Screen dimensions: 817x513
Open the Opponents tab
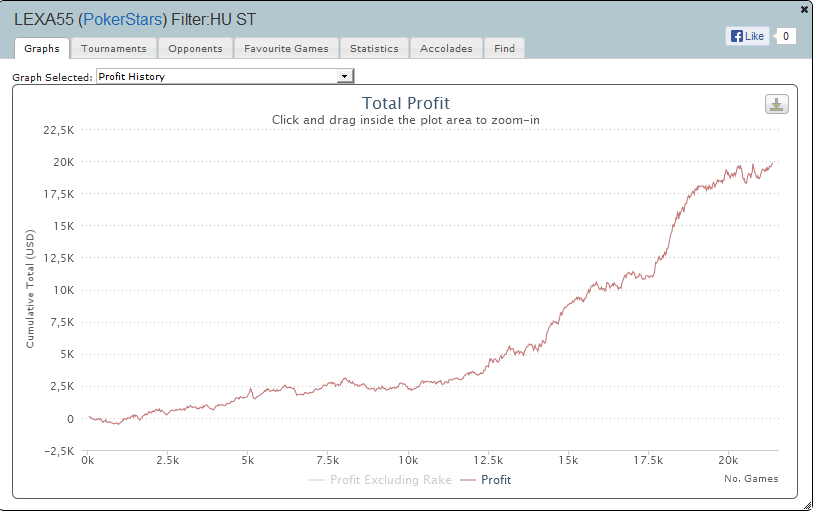pos(195,48)
